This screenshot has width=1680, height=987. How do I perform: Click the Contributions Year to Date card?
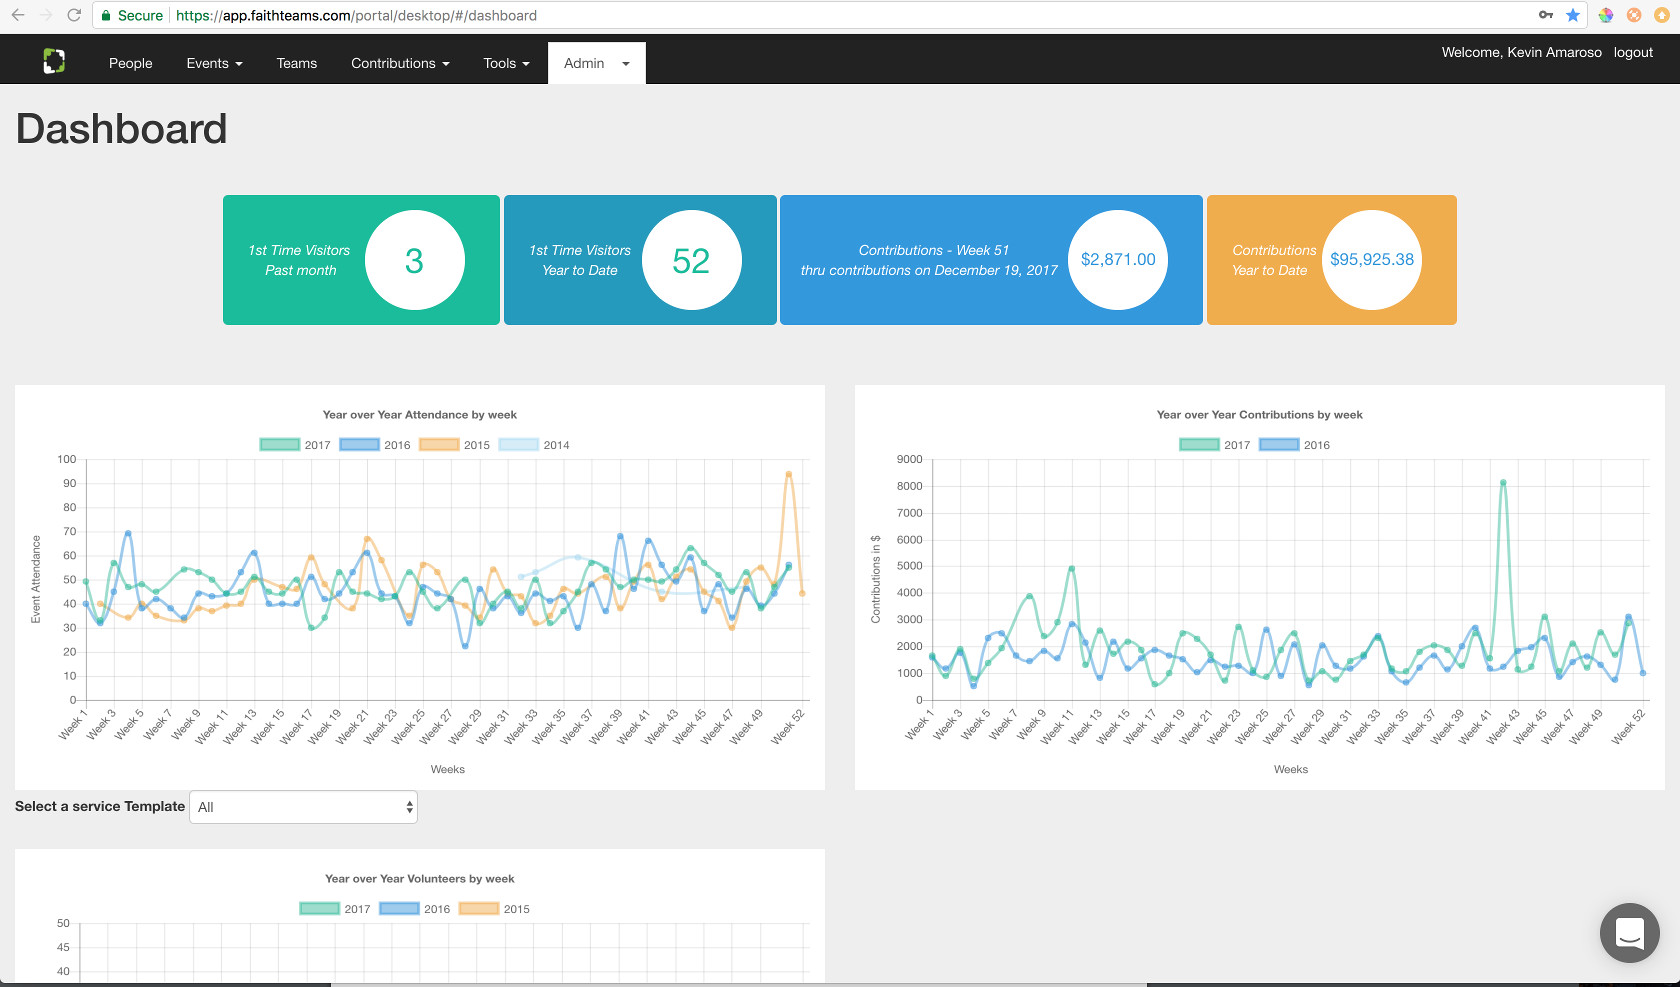click(x=1332, y=260)
